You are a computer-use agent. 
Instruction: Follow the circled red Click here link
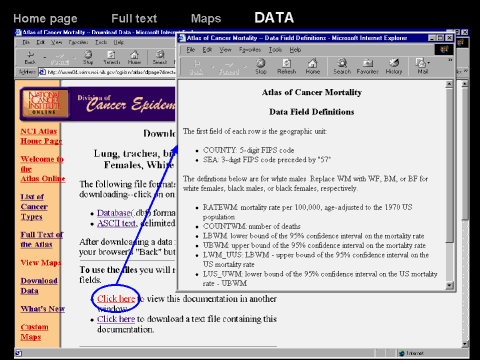pyautogui.click(x=116, y=299)
